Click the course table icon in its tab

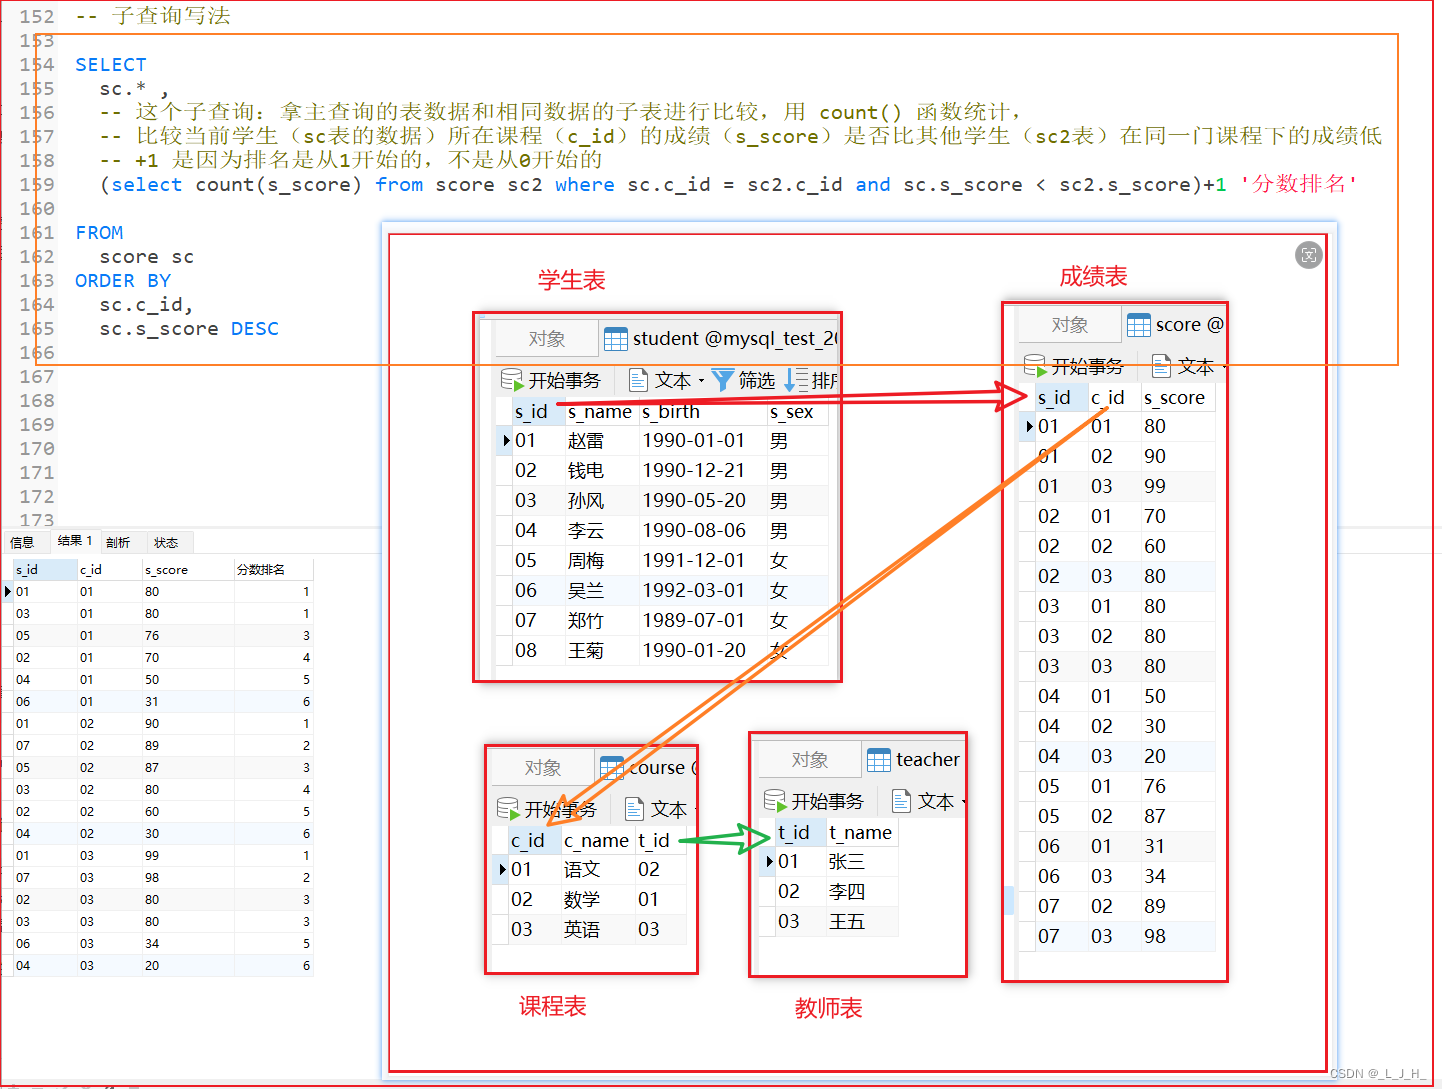612,768
